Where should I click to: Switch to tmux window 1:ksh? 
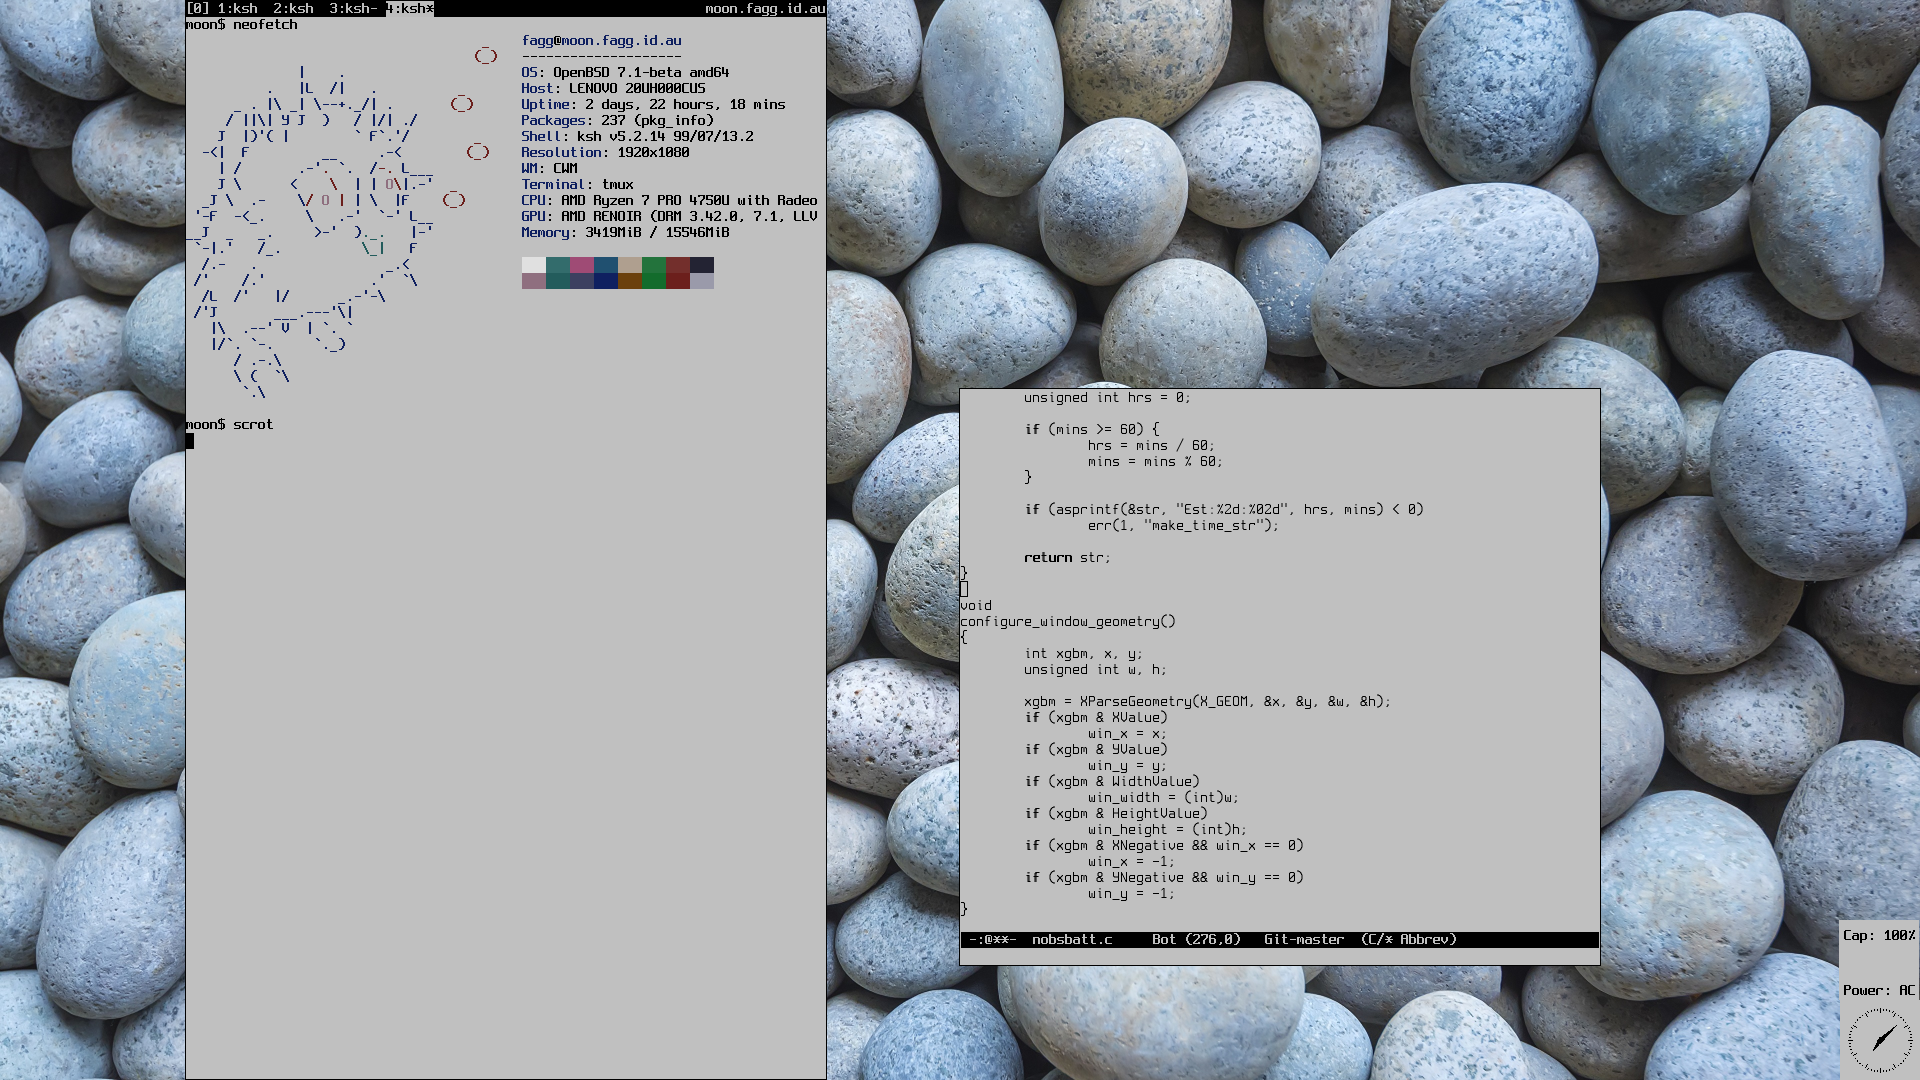[237, 8]
